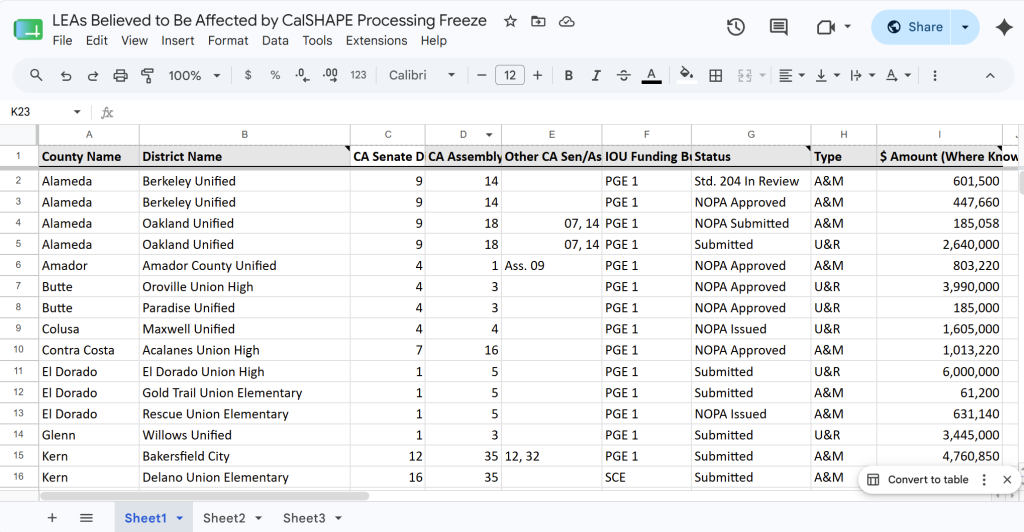The height and width of the screenshot is (532, 1024).
Task: Increase font size with plus
Action: (x=537, y=76)
